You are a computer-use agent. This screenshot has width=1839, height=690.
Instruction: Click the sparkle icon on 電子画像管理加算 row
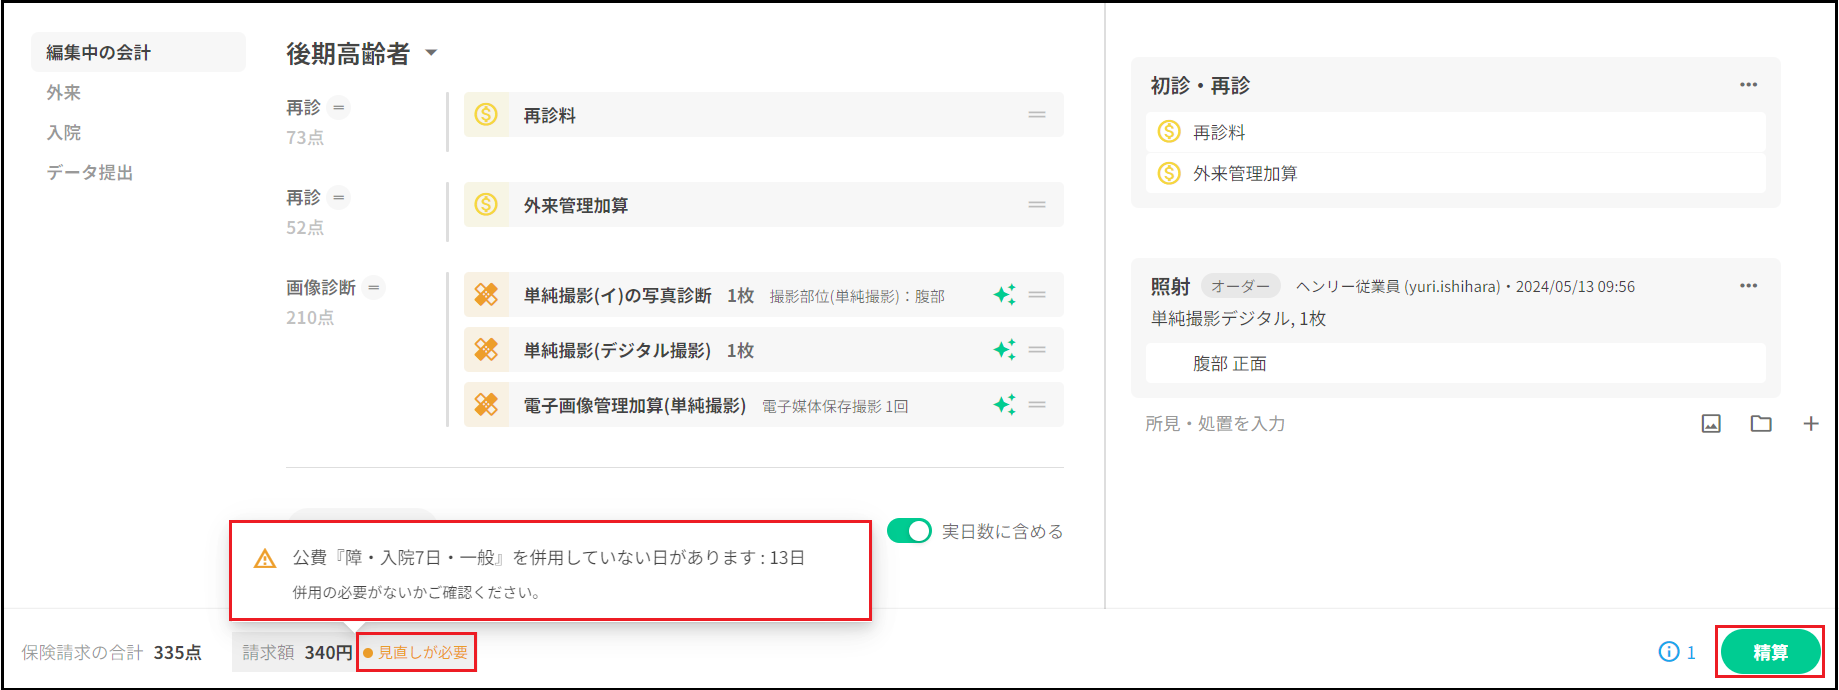[x=1005, y=405]
